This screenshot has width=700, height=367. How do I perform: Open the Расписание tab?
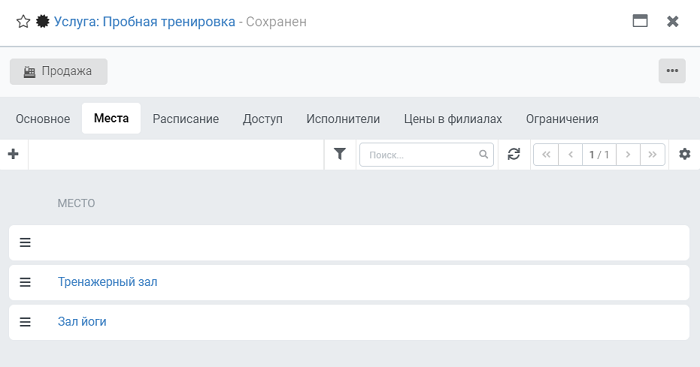pyautogui.click(x=186, y=119)
